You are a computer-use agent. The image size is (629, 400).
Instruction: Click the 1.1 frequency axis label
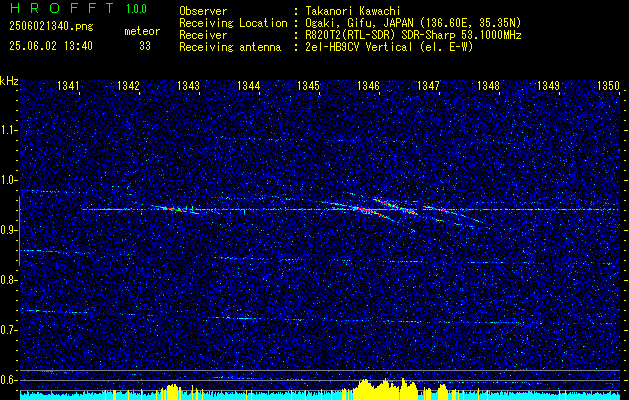8,130
